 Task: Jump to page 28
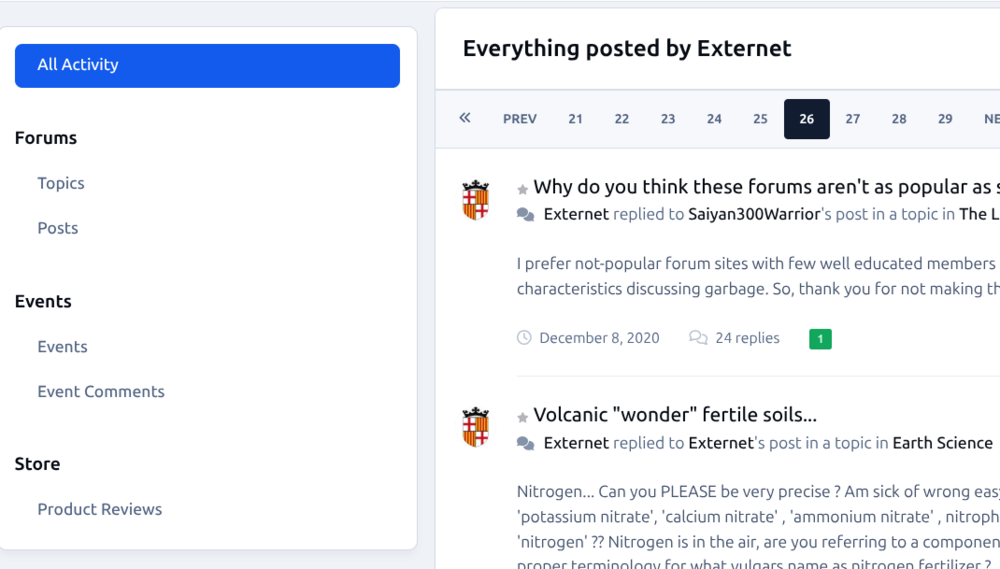[x=899, y=119]
